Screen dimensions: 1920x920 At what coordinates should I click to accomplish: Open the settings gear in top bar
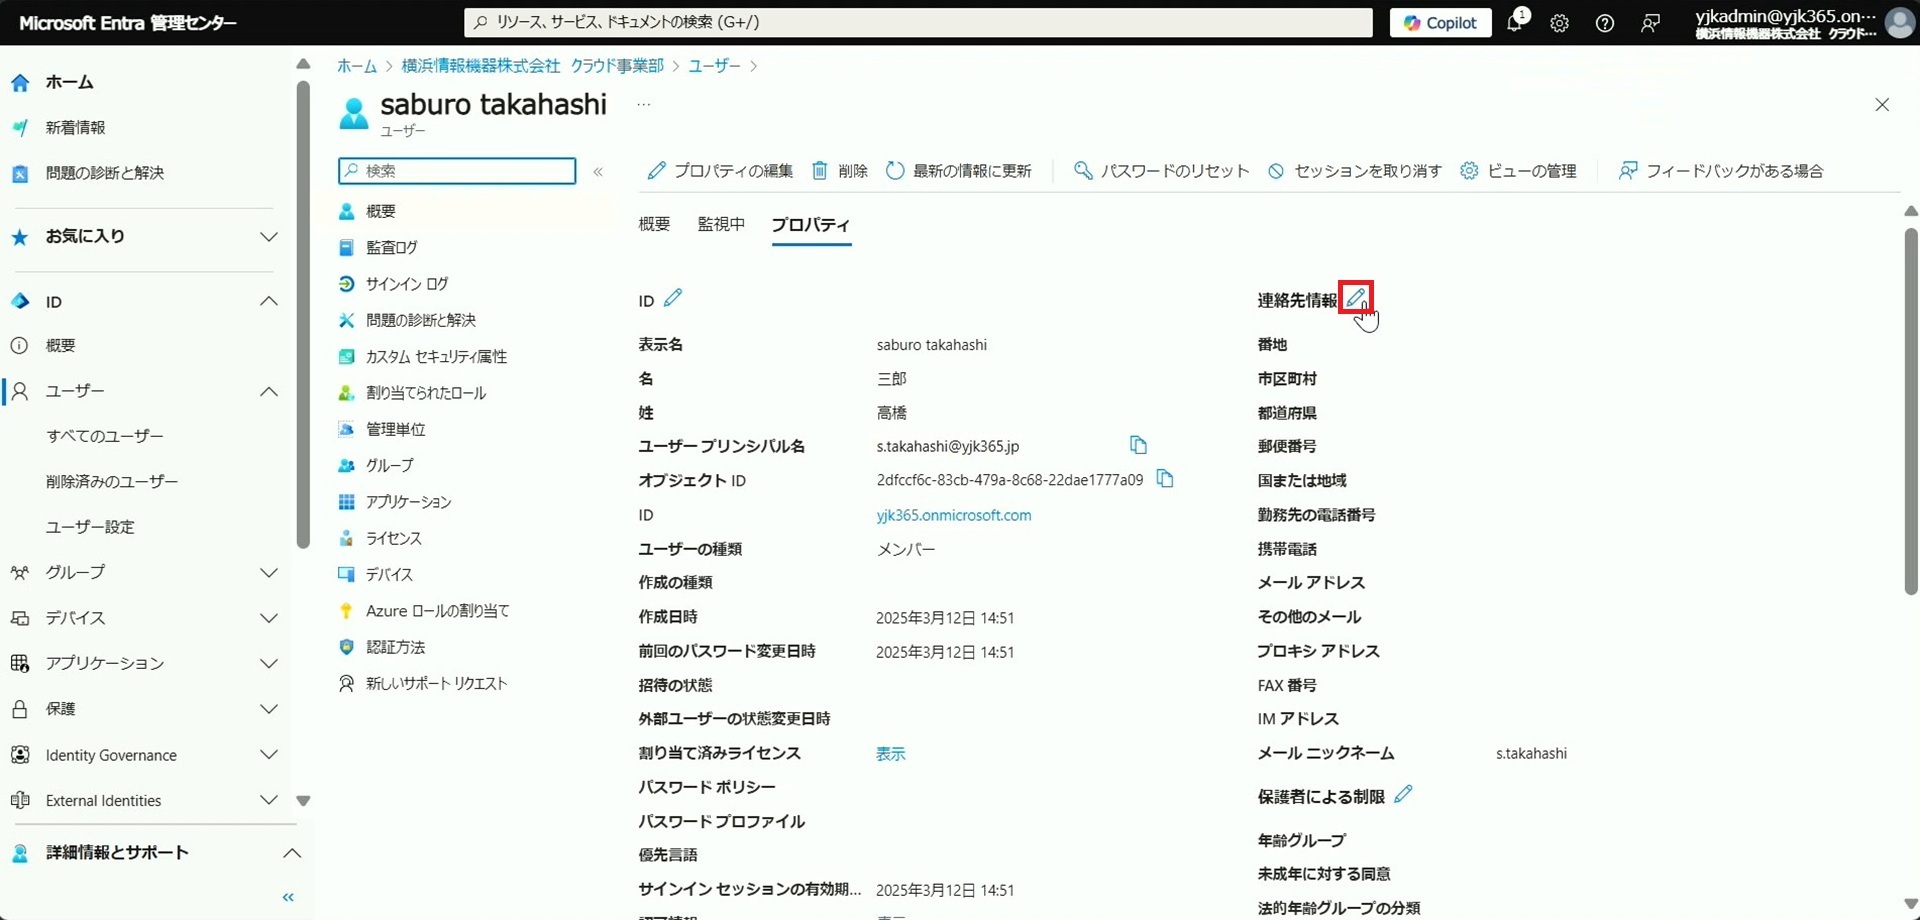point(1559,23)
